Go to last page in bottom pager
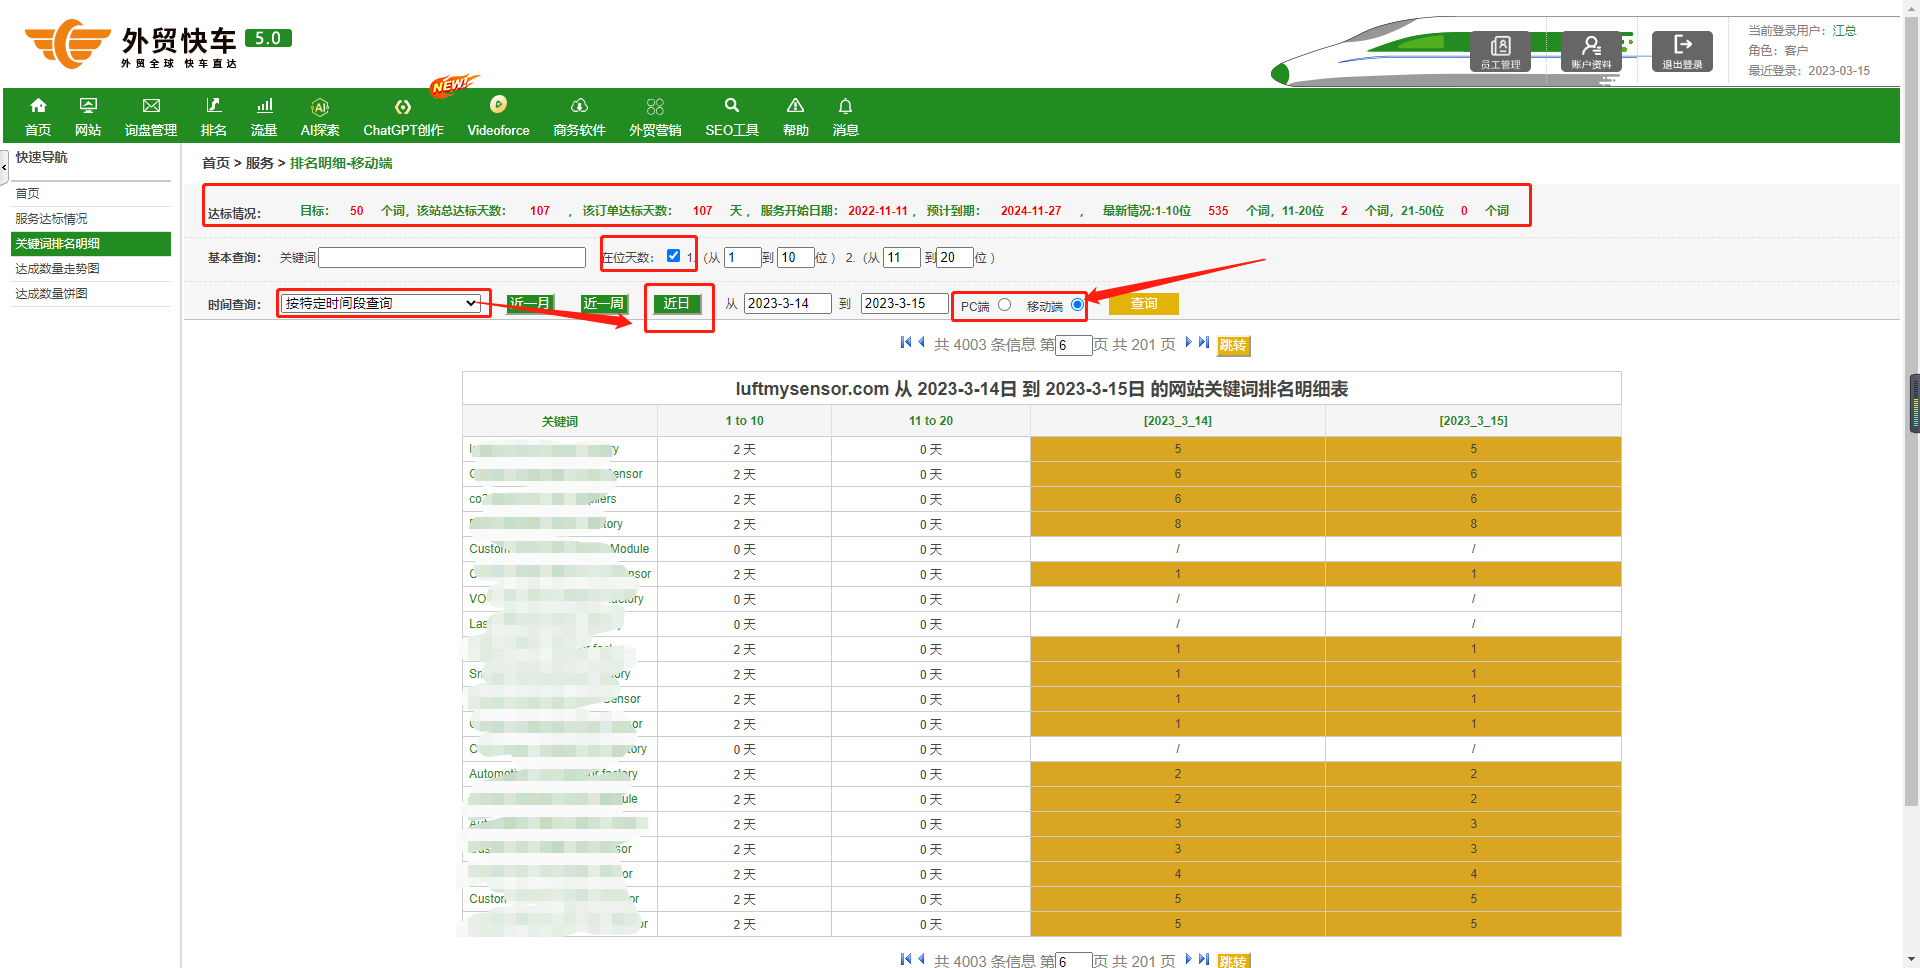This screenshot has width=1920, height=968. [x=1204, y=959]
